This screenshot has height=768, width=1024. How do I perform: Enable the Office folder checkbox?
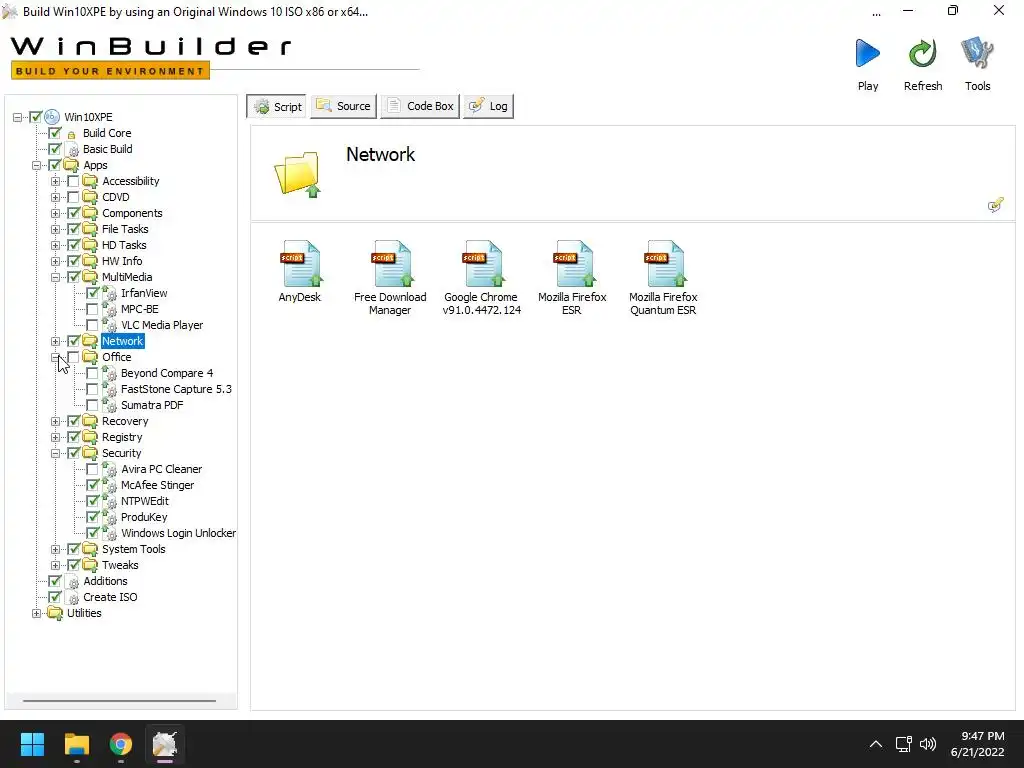tap(73, 357)
